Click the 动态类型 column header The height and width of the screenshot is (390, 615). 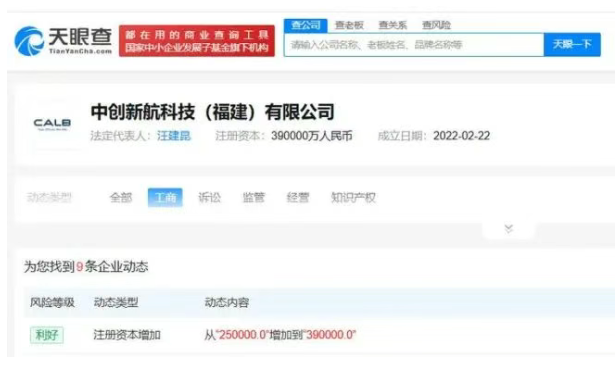click(116, 303)
